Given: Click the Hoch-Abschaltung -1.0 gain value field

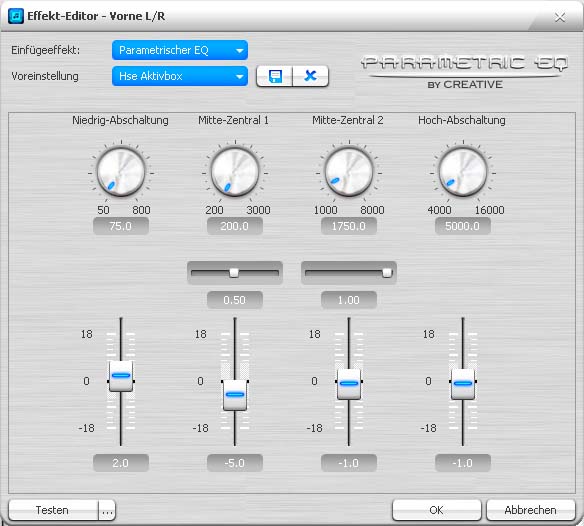Looking at the screenshot, I should click(x=463, y=463).
